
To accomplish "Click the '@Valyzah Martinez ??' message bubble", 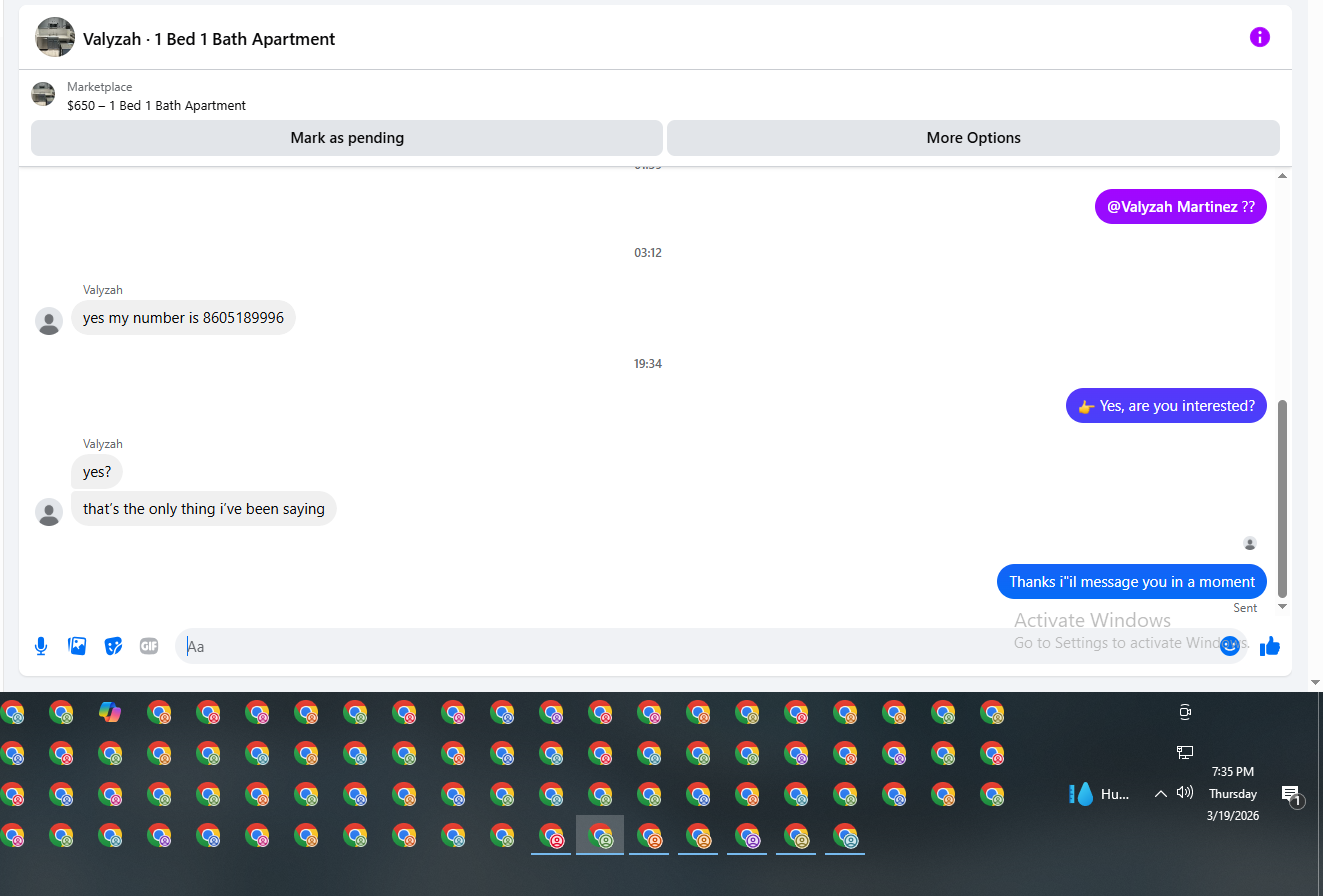I will point(1181,207).
